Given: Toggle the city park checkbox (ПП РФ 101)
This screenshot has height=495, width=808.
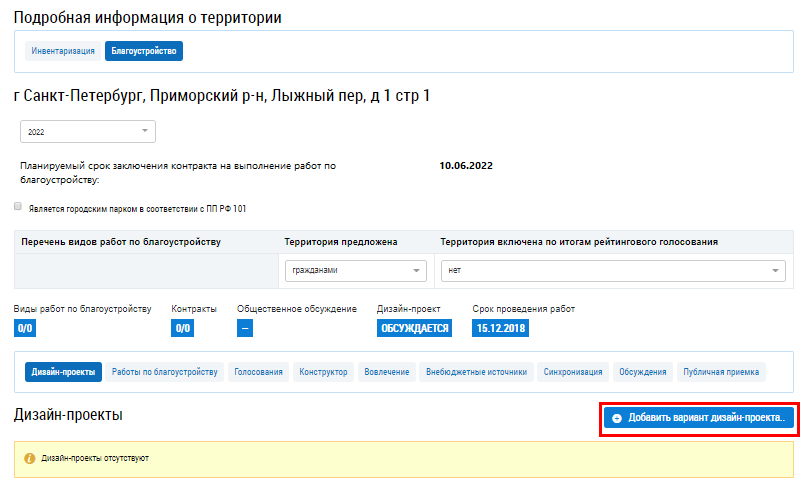Looking at the screenshot, I should click(x=18, y=207).
